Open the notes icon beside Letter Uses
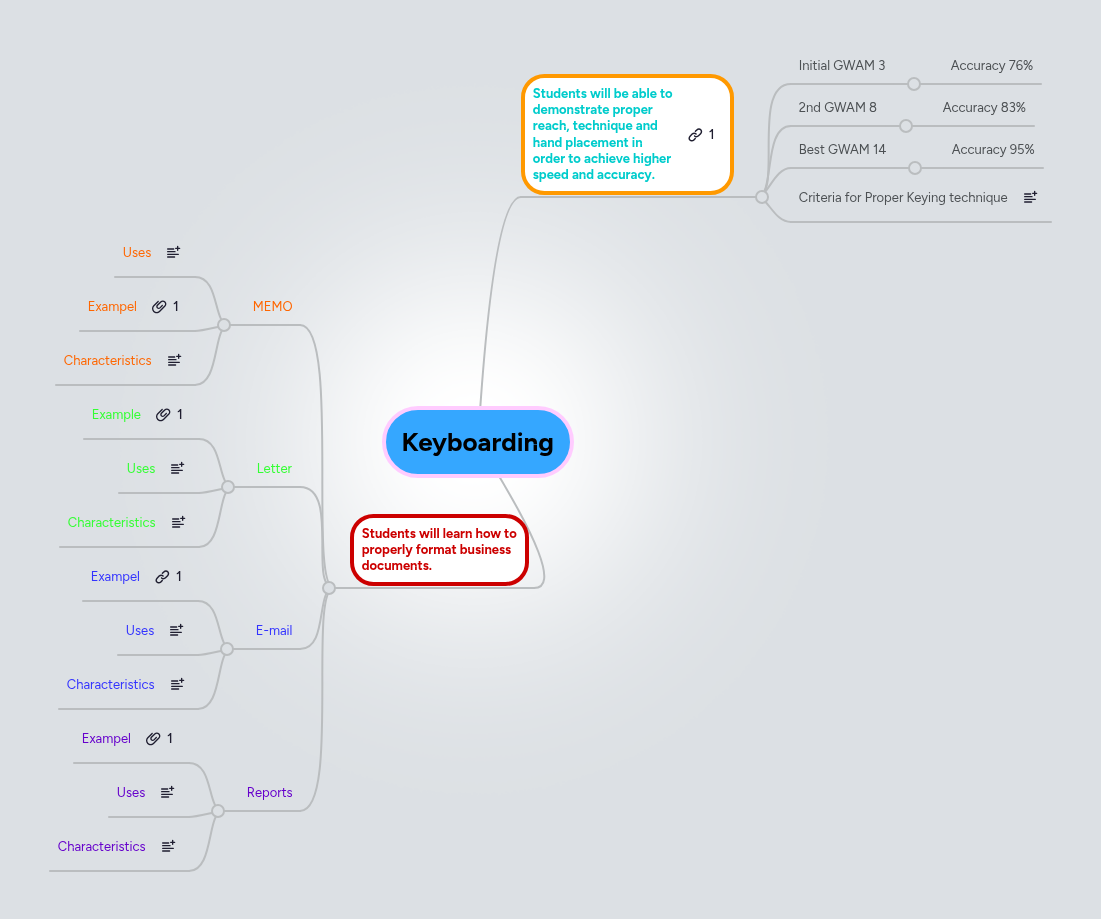Viewport: 1101px width, 919px height. click(x=178, y=468)
